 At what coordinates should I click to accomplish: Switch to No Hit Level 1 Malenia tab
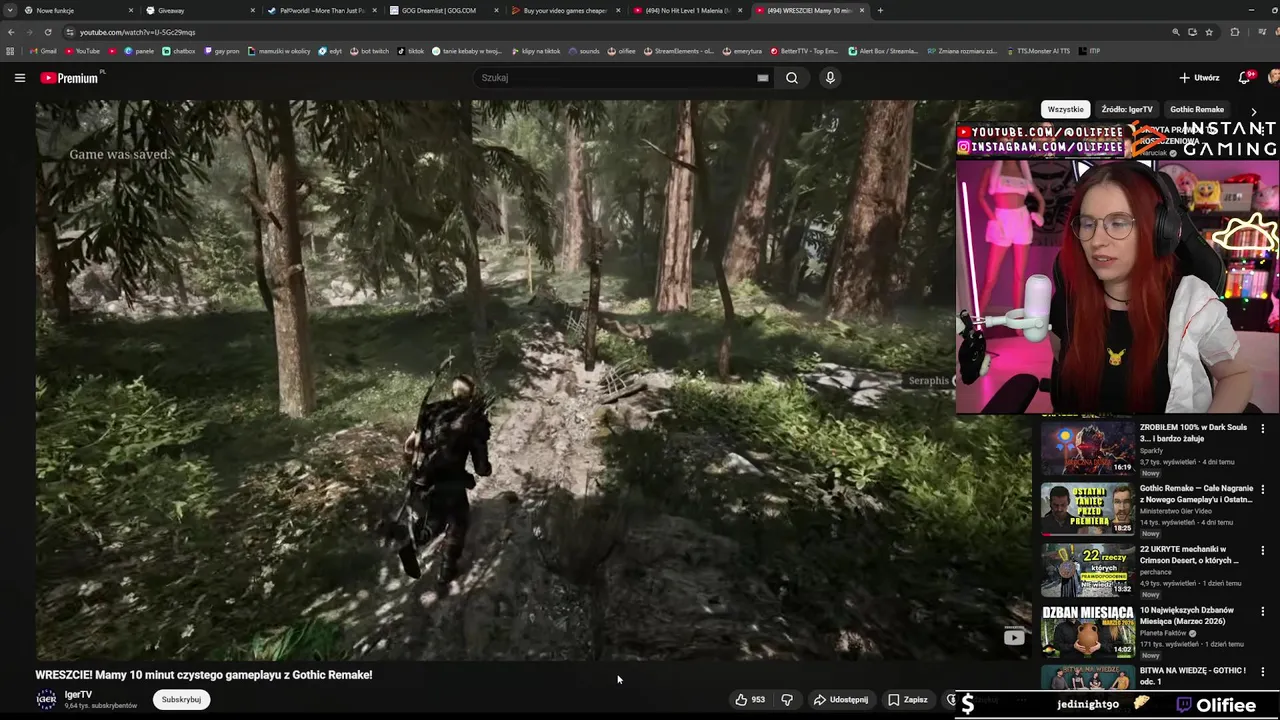click(686, 10)
